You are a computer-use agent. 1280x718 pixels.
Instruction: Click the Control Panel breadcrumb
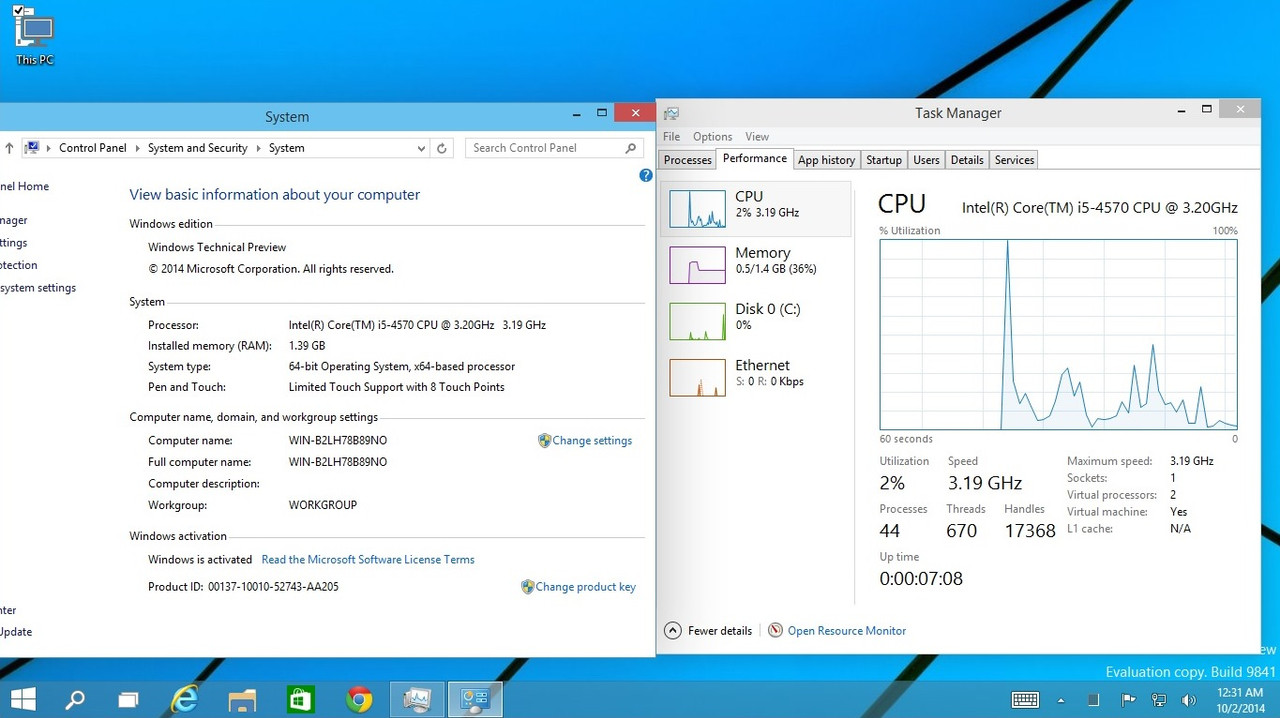[93, 148]
